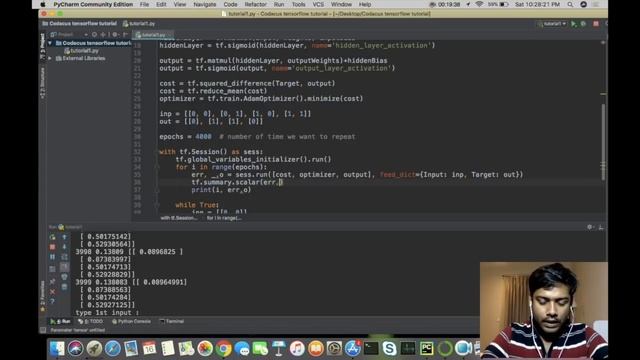This screenshot has height=360, width=640.
Task: Pin the Run tab
Action: (x=52, y=282)
